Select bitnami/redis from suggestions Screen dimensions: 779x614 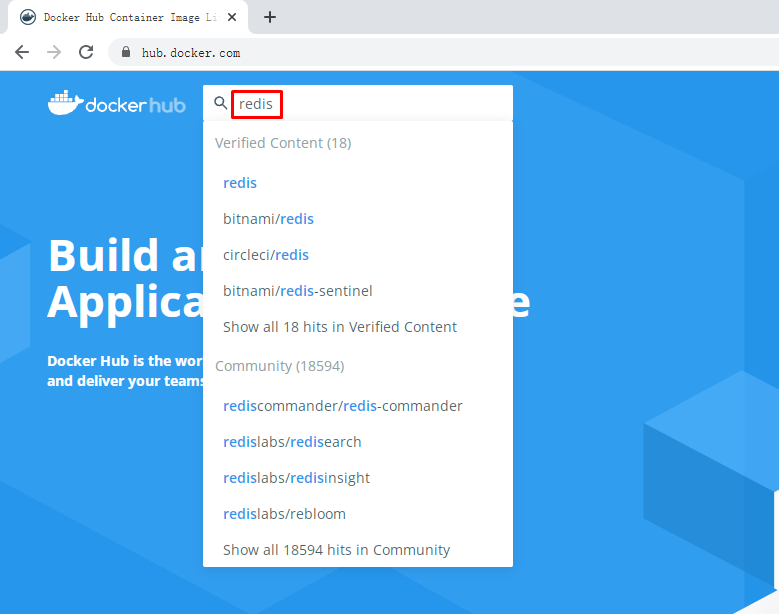[268, 219]
